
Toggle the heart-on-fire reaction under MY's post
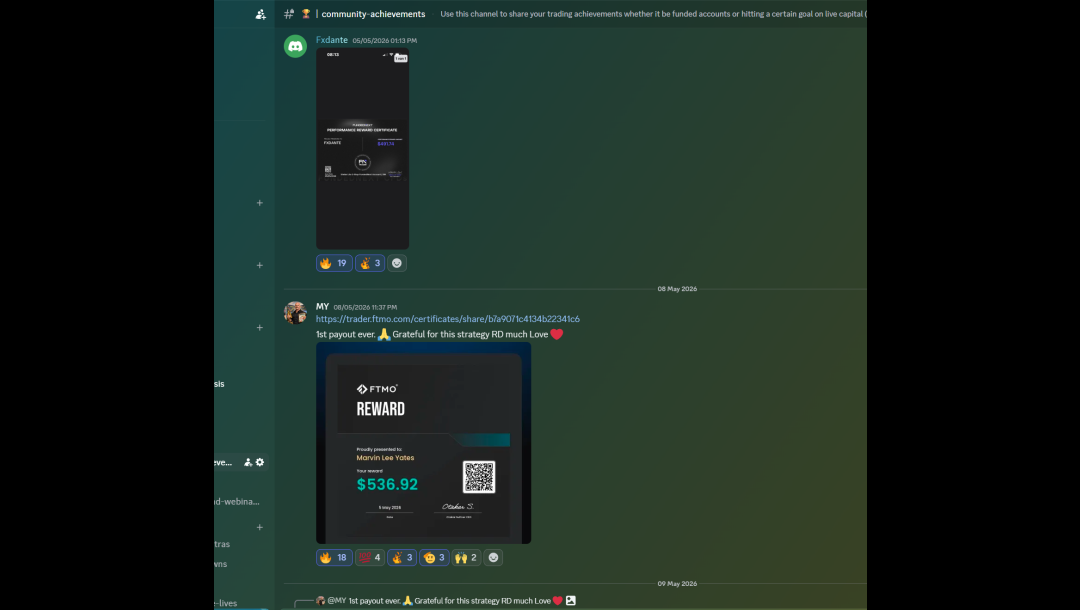[x=402, y=558]
